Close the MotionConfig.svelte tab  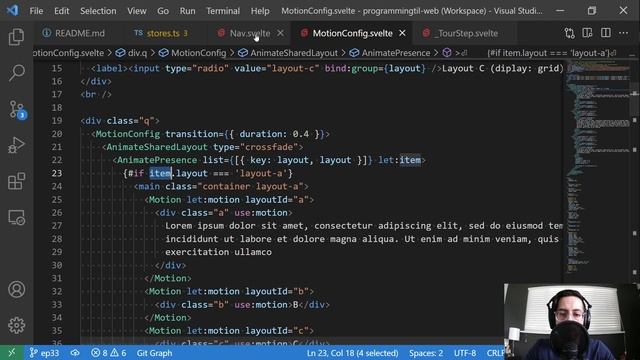pos(402,33)
